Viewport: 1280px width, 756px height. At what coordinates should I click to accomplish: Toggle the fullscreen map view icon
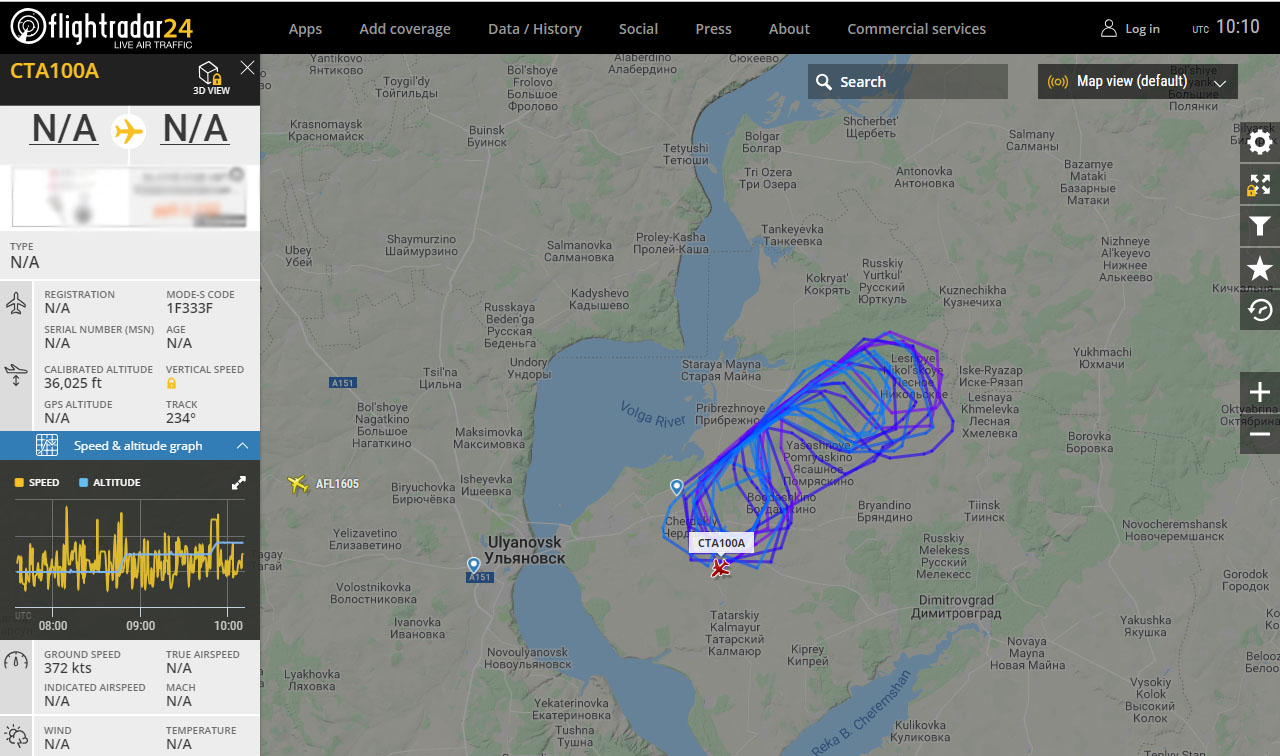(x=1260, y=184)
